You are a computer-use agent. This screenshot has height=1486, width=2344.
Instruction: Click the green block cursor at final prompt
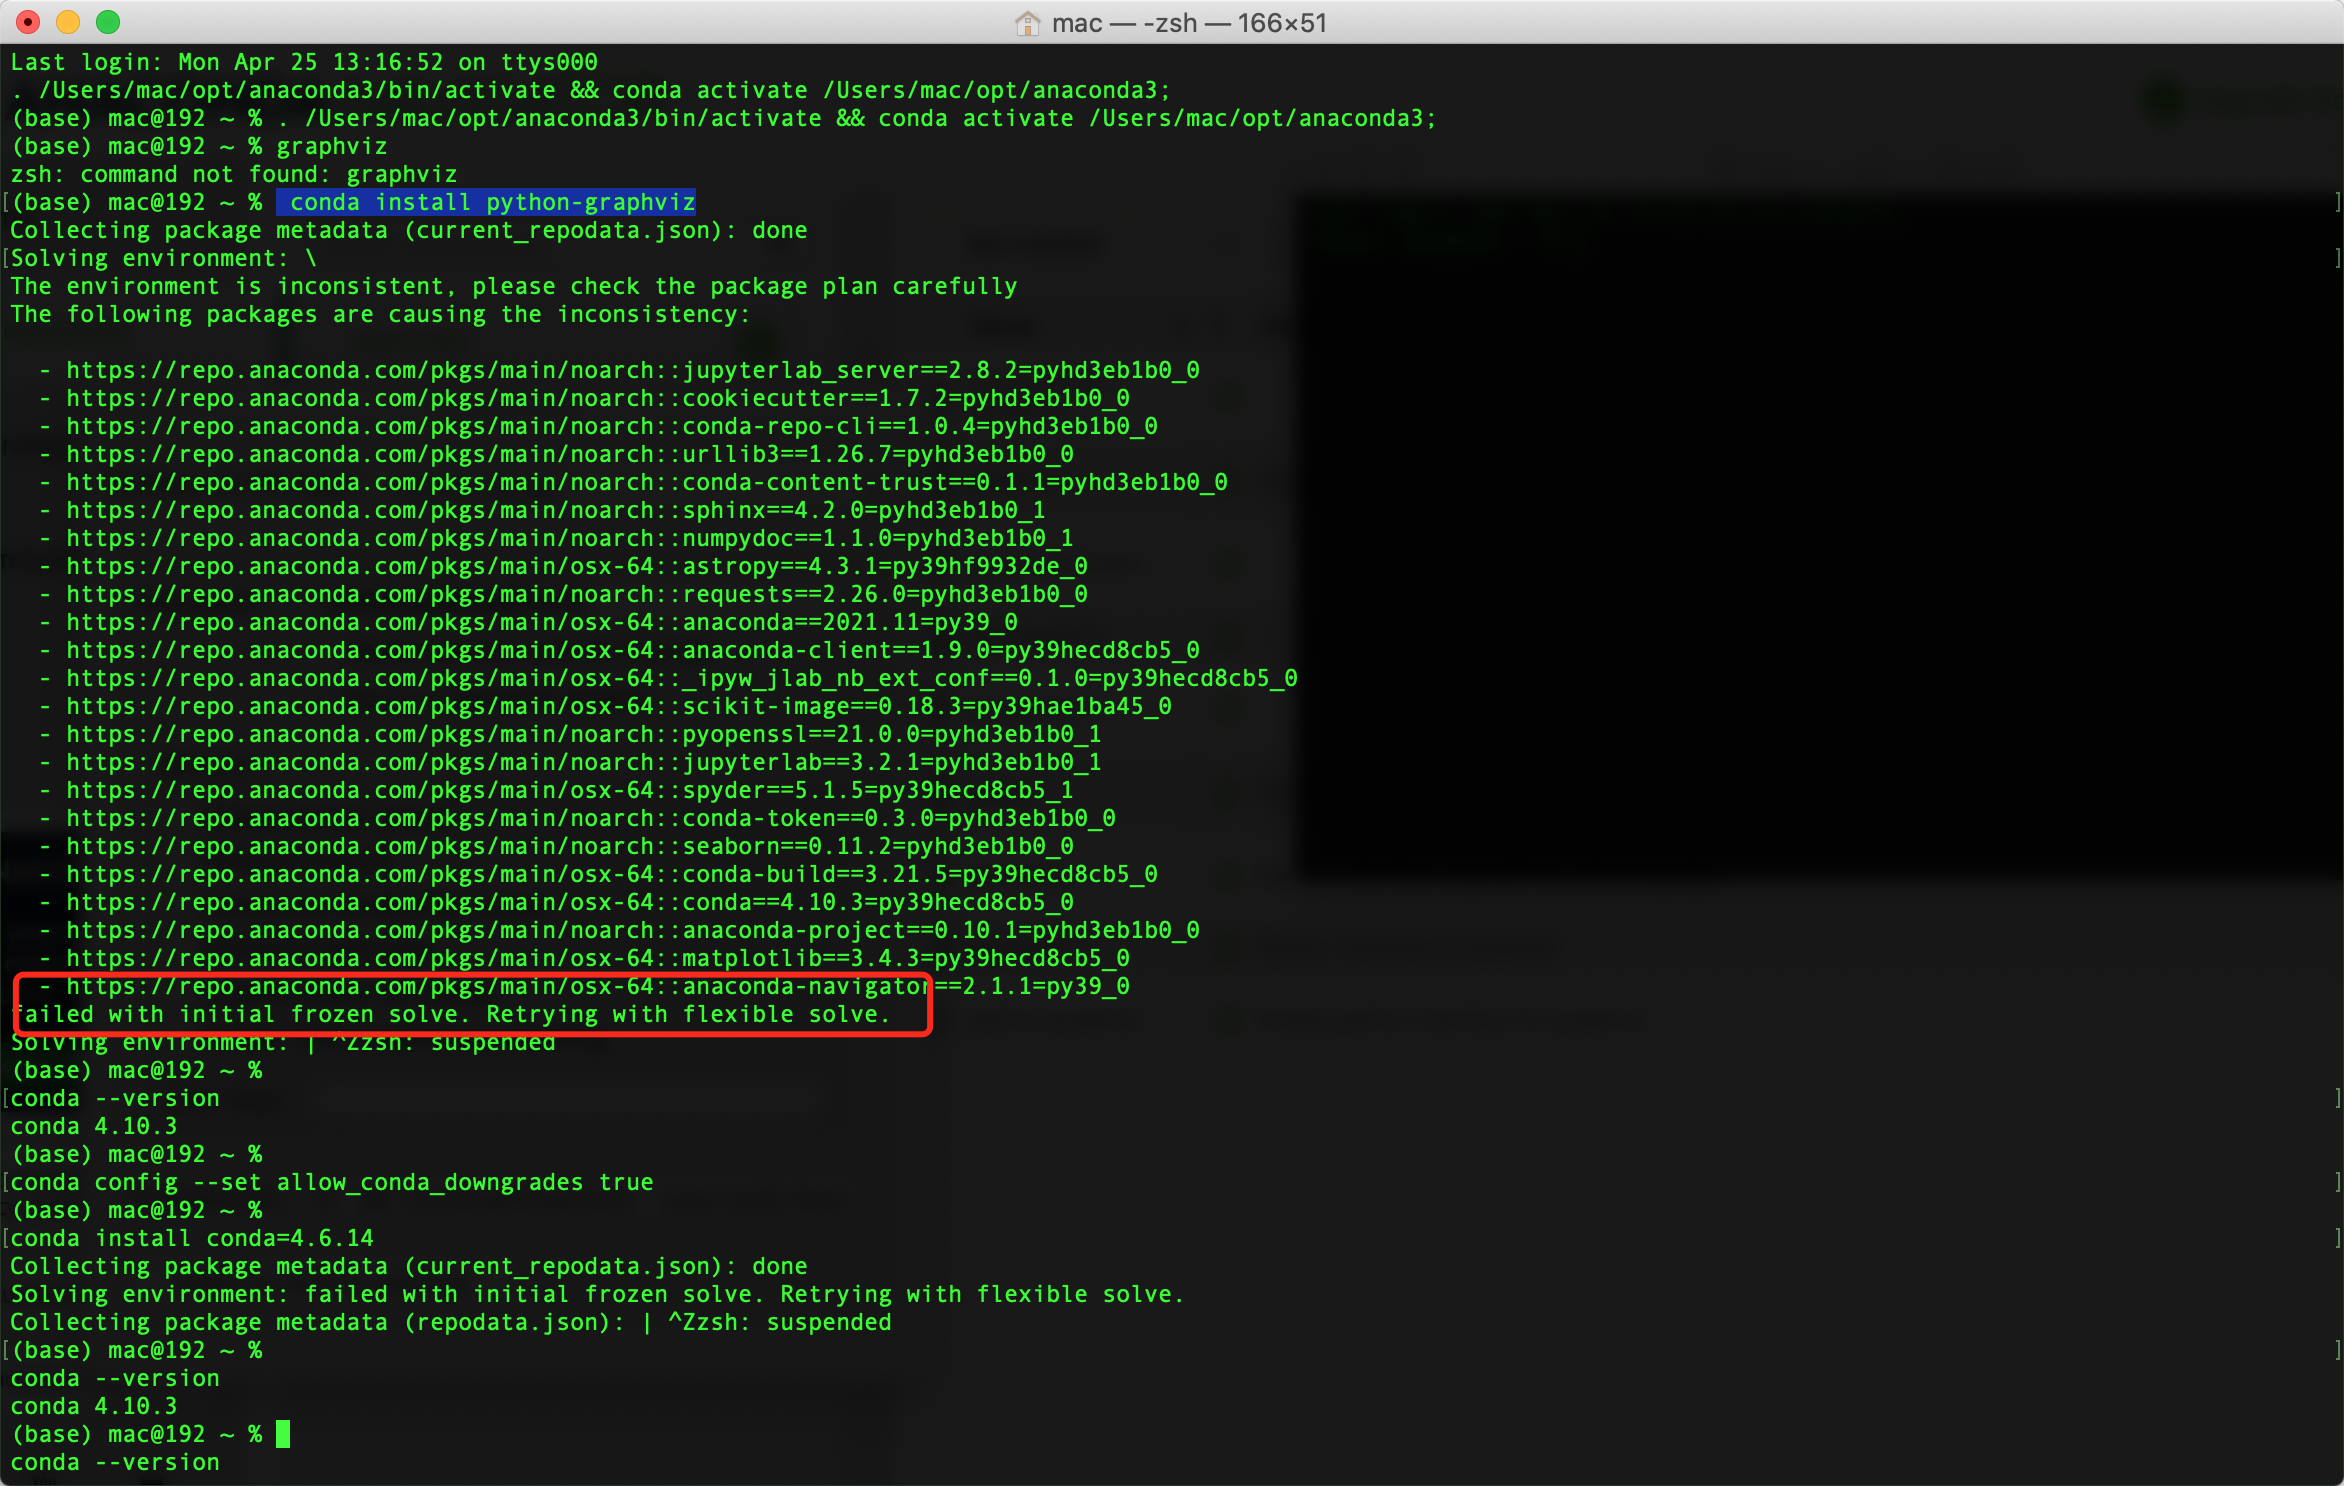point(283,1434)
